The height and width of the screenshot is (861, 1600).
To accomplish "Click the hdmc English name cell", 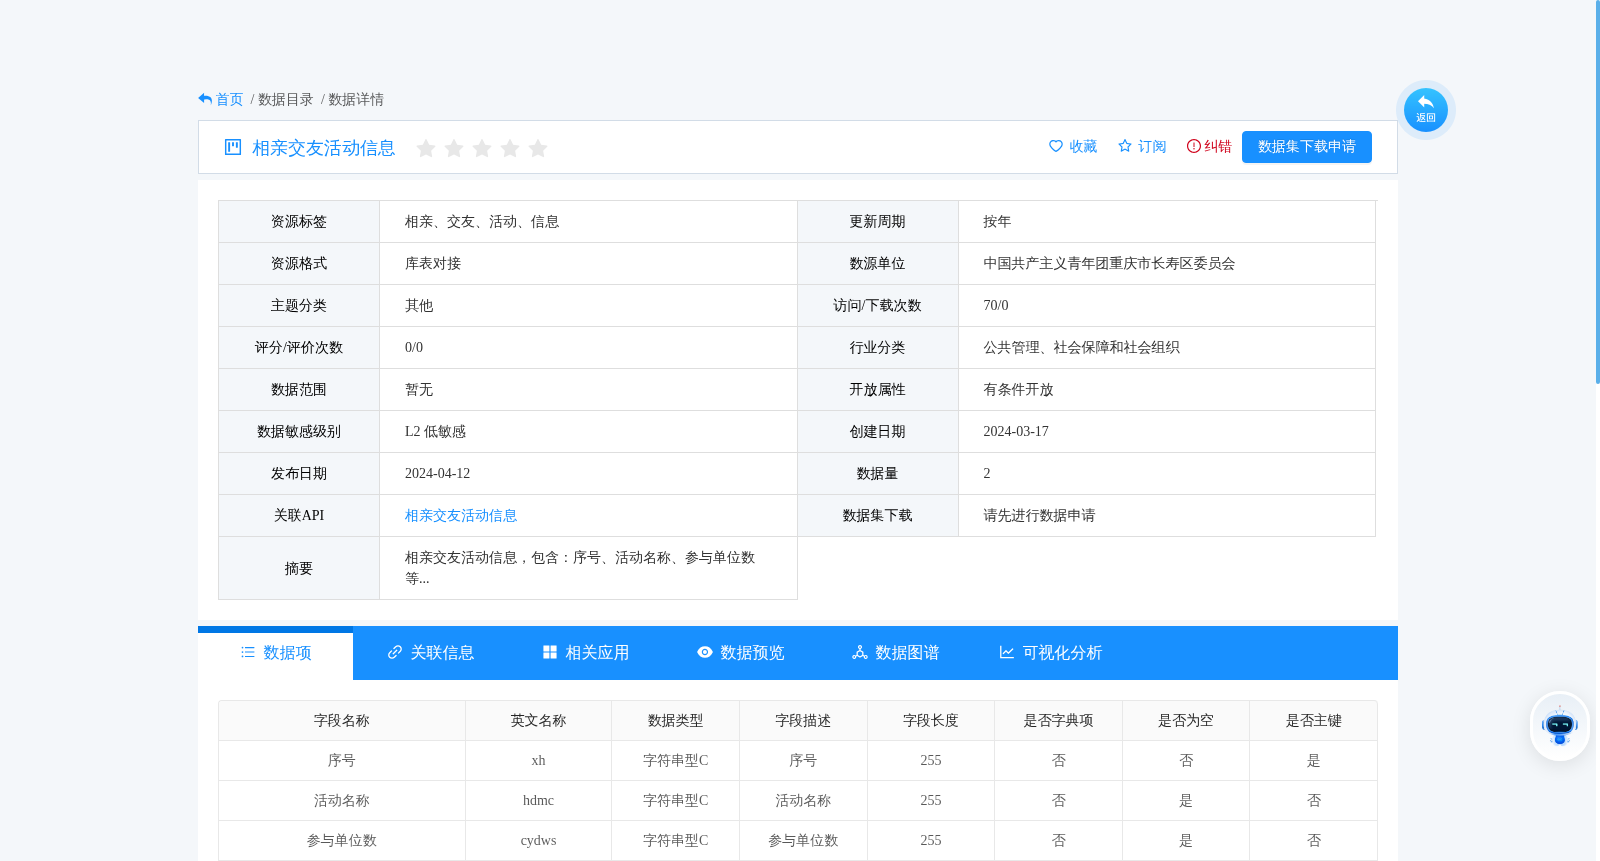I will tap(538, 800).
